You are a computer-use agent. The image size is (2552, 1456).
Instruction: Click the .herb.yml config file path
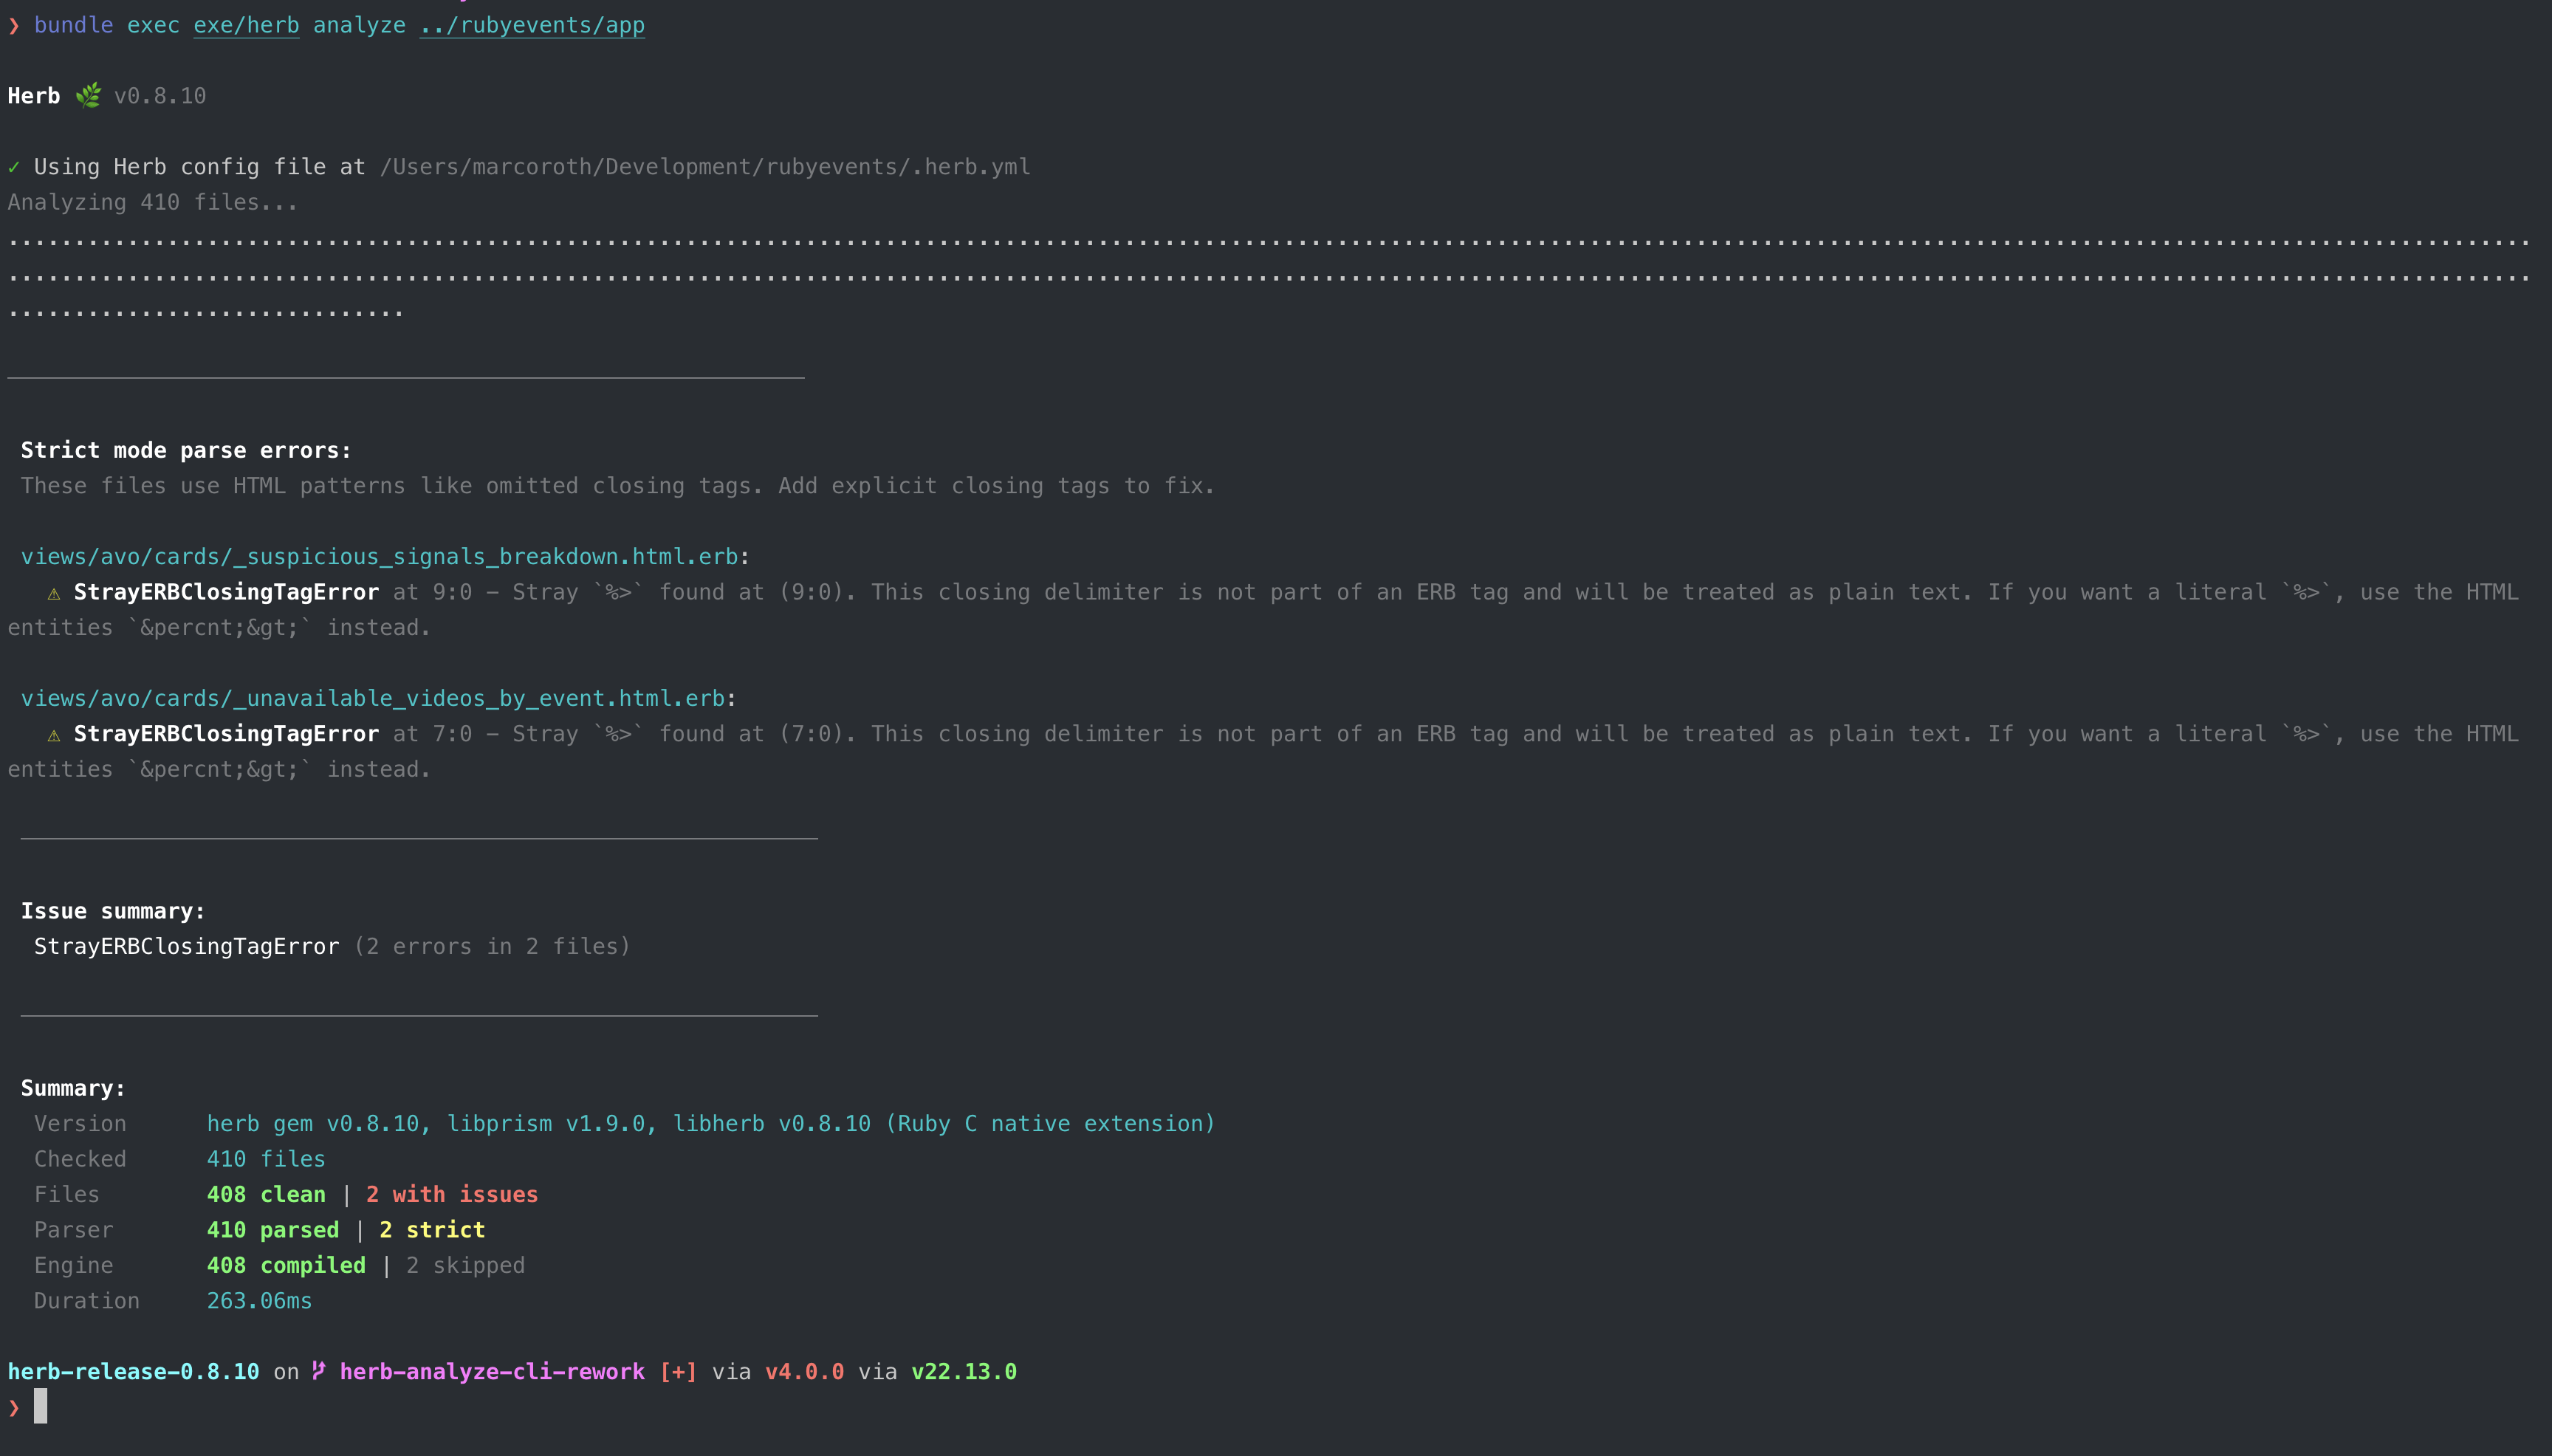pyautogui.click(x=704, y=166)
